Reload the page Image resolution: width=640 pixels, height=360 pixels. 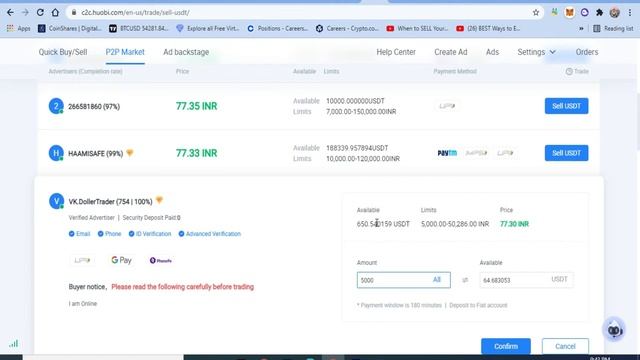[40, 13]
